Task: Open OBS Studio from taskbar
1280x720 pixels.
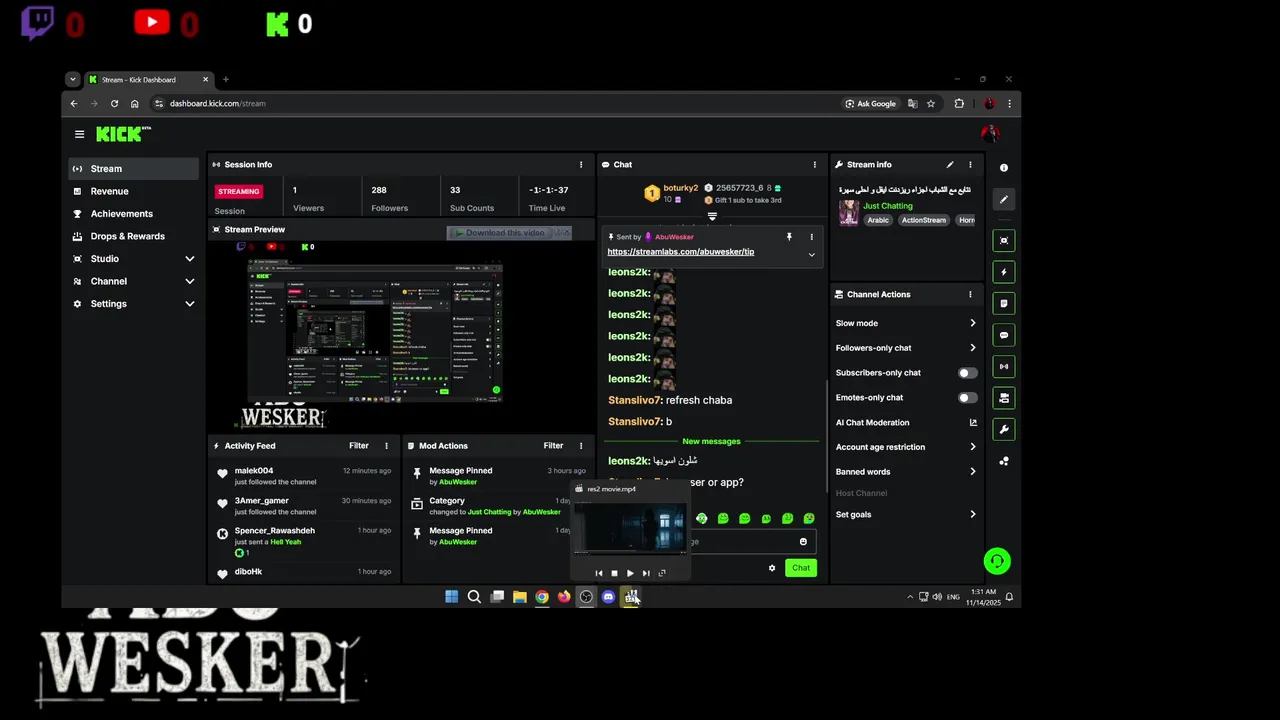Action: coord(586,597)
